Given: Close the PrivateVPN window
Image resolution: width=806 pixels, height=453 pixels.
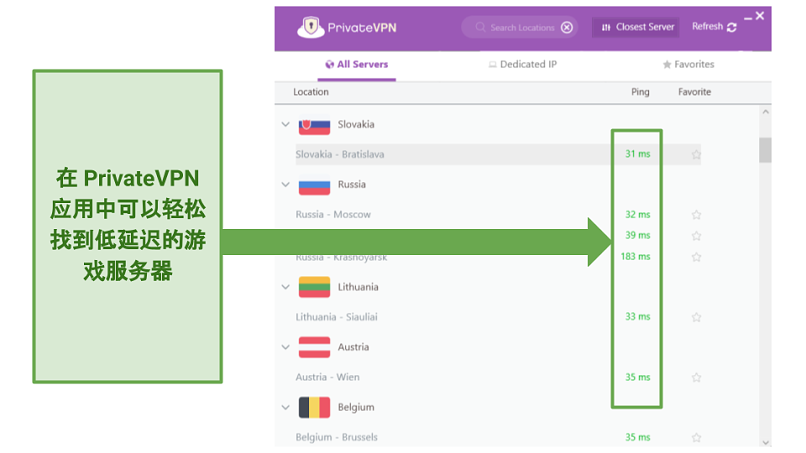Looking at the screenshot, I should click(x=760, y=16).
